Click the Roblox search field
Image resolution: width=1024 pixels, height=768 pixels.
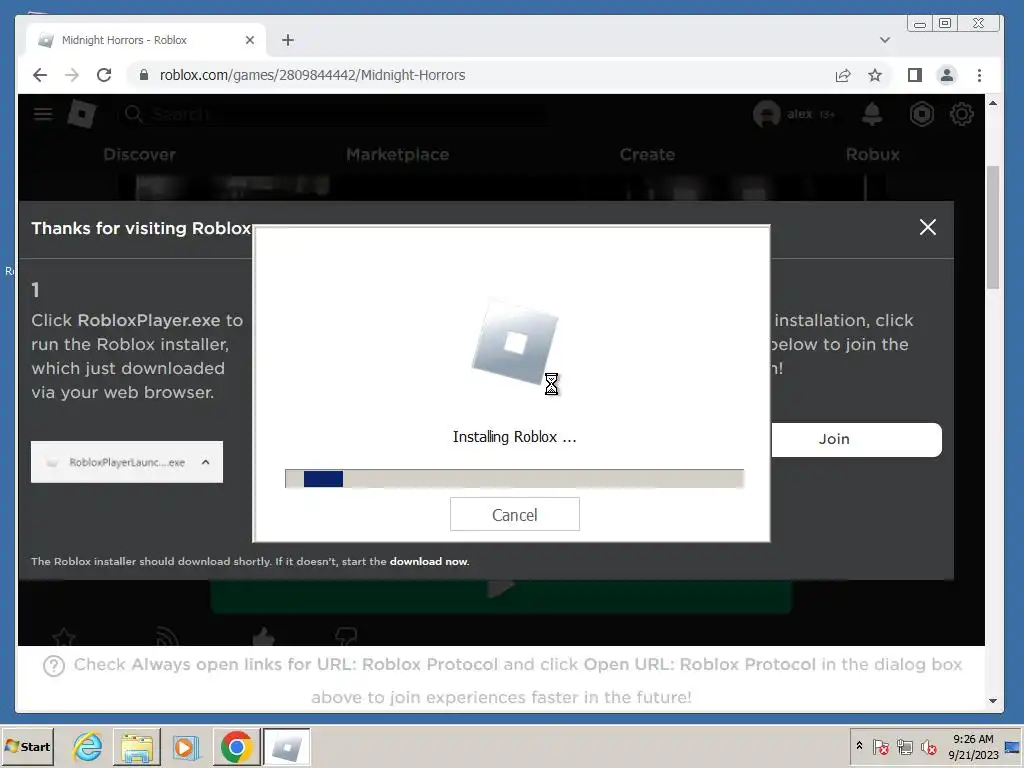333,114
